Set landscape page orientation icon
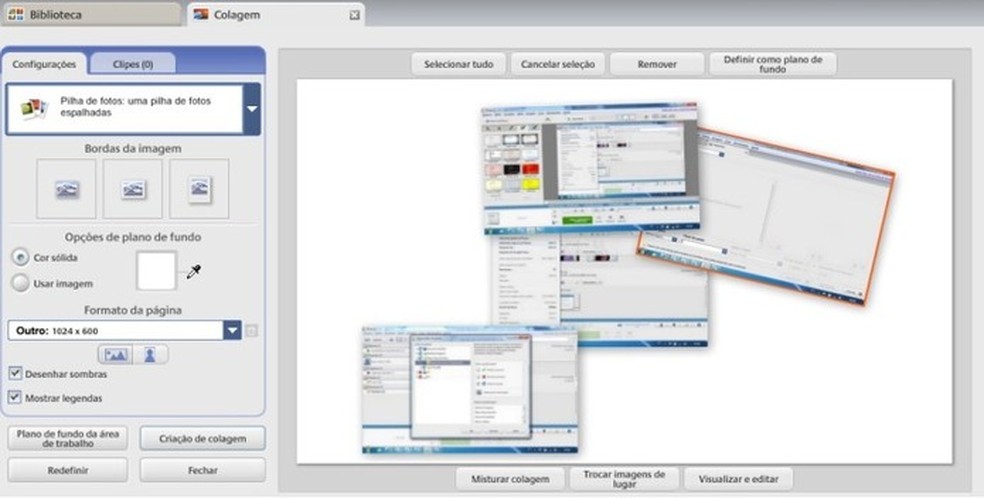Screen dimensions: 984x498 tap(115, 354)
